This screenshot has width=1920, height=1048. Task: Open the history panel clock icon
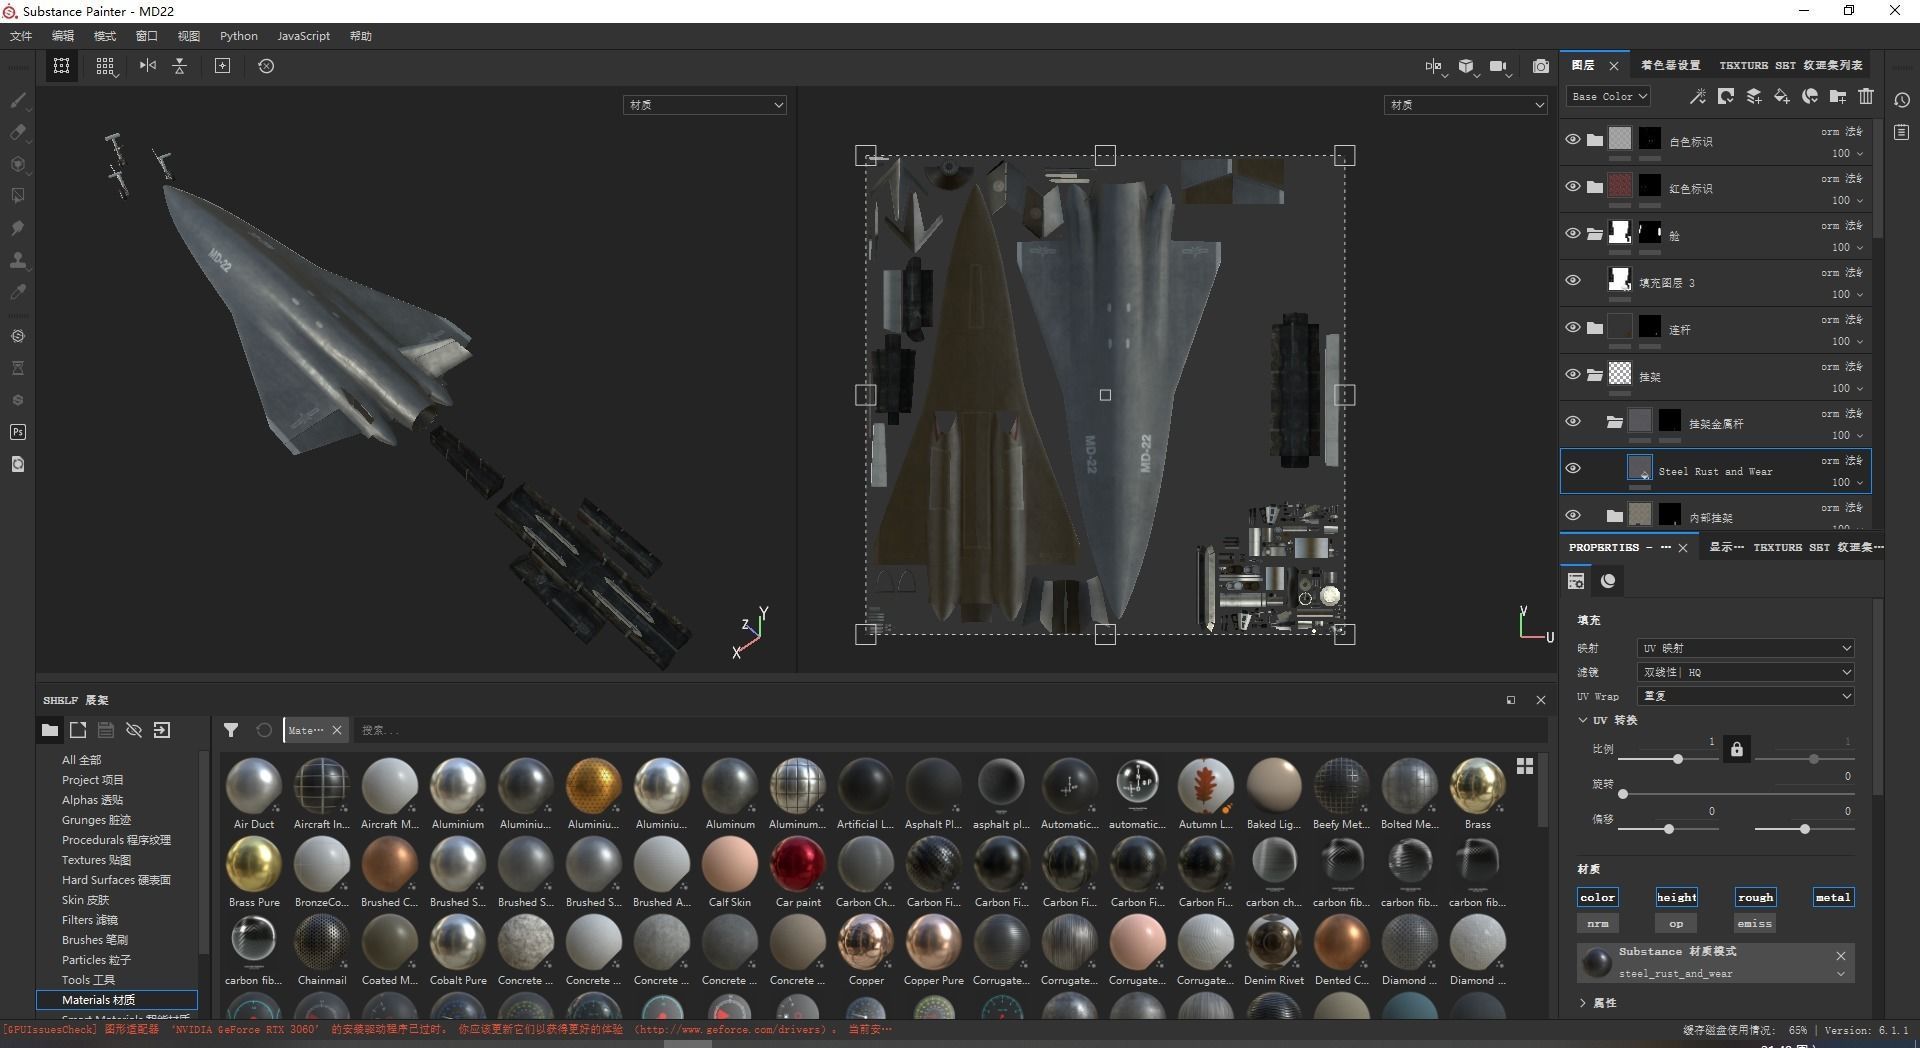(1902, 100)
